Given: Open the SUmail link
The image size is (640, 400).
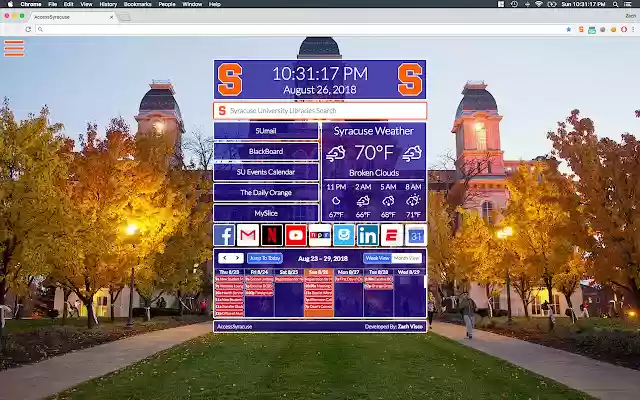Looking at the screenshot, I should [266, 131].
